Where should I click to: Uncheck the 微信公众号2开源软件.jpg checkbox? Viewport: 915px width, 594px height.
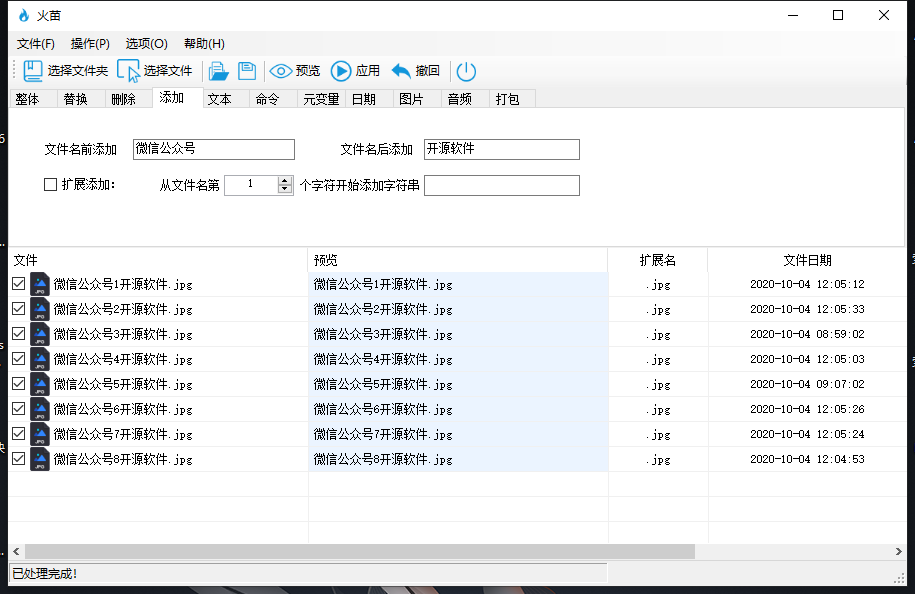(x=19, y=309)
